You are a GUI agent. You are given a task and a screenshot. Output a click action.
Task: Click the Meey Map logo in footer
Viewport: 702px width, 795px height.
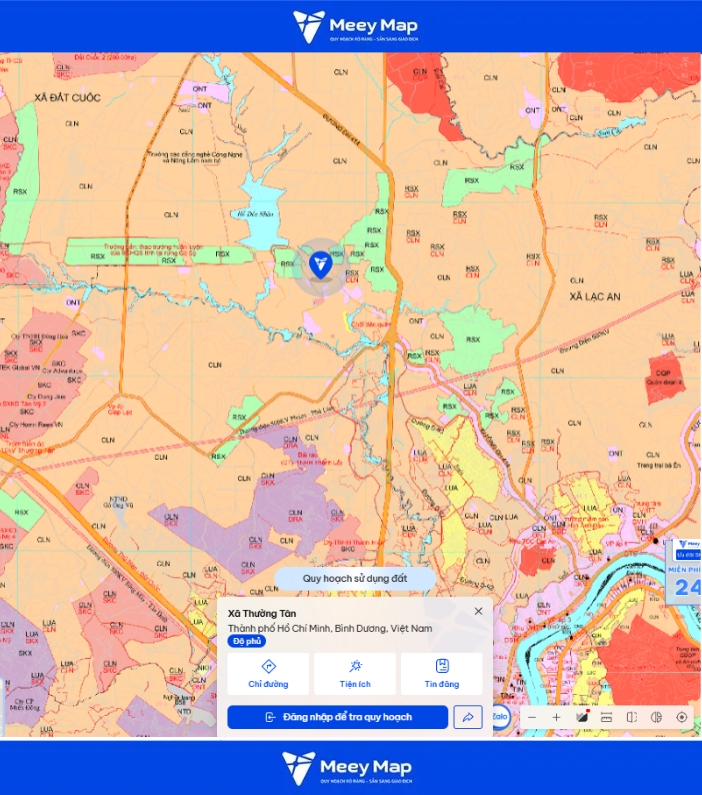click(x=347, y=768)
